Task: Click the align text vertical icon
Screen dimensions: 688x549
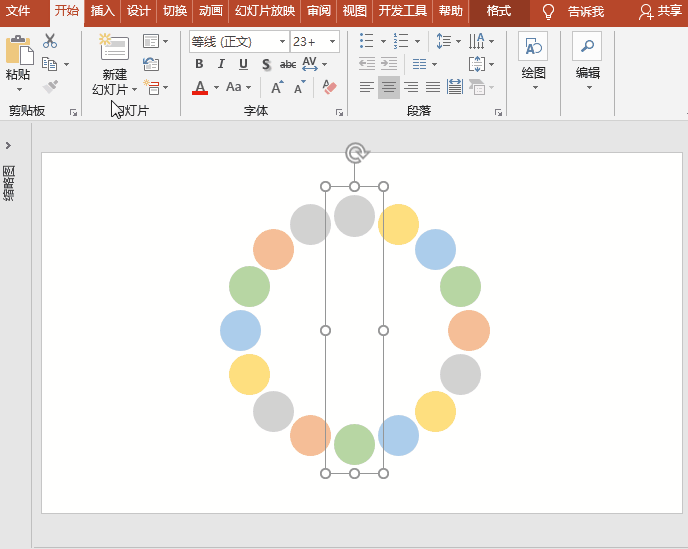Action: [x=477, y=64]
